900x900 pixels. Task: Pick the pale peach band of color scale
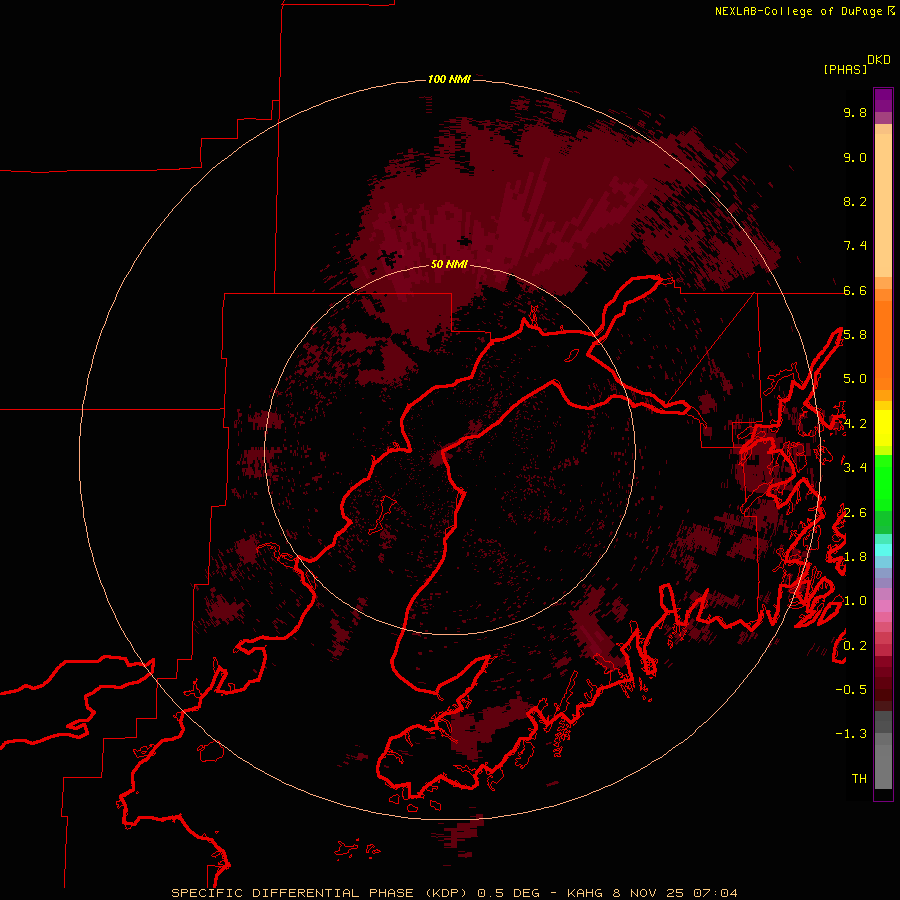pyautogui.click(x=883, y=205)
